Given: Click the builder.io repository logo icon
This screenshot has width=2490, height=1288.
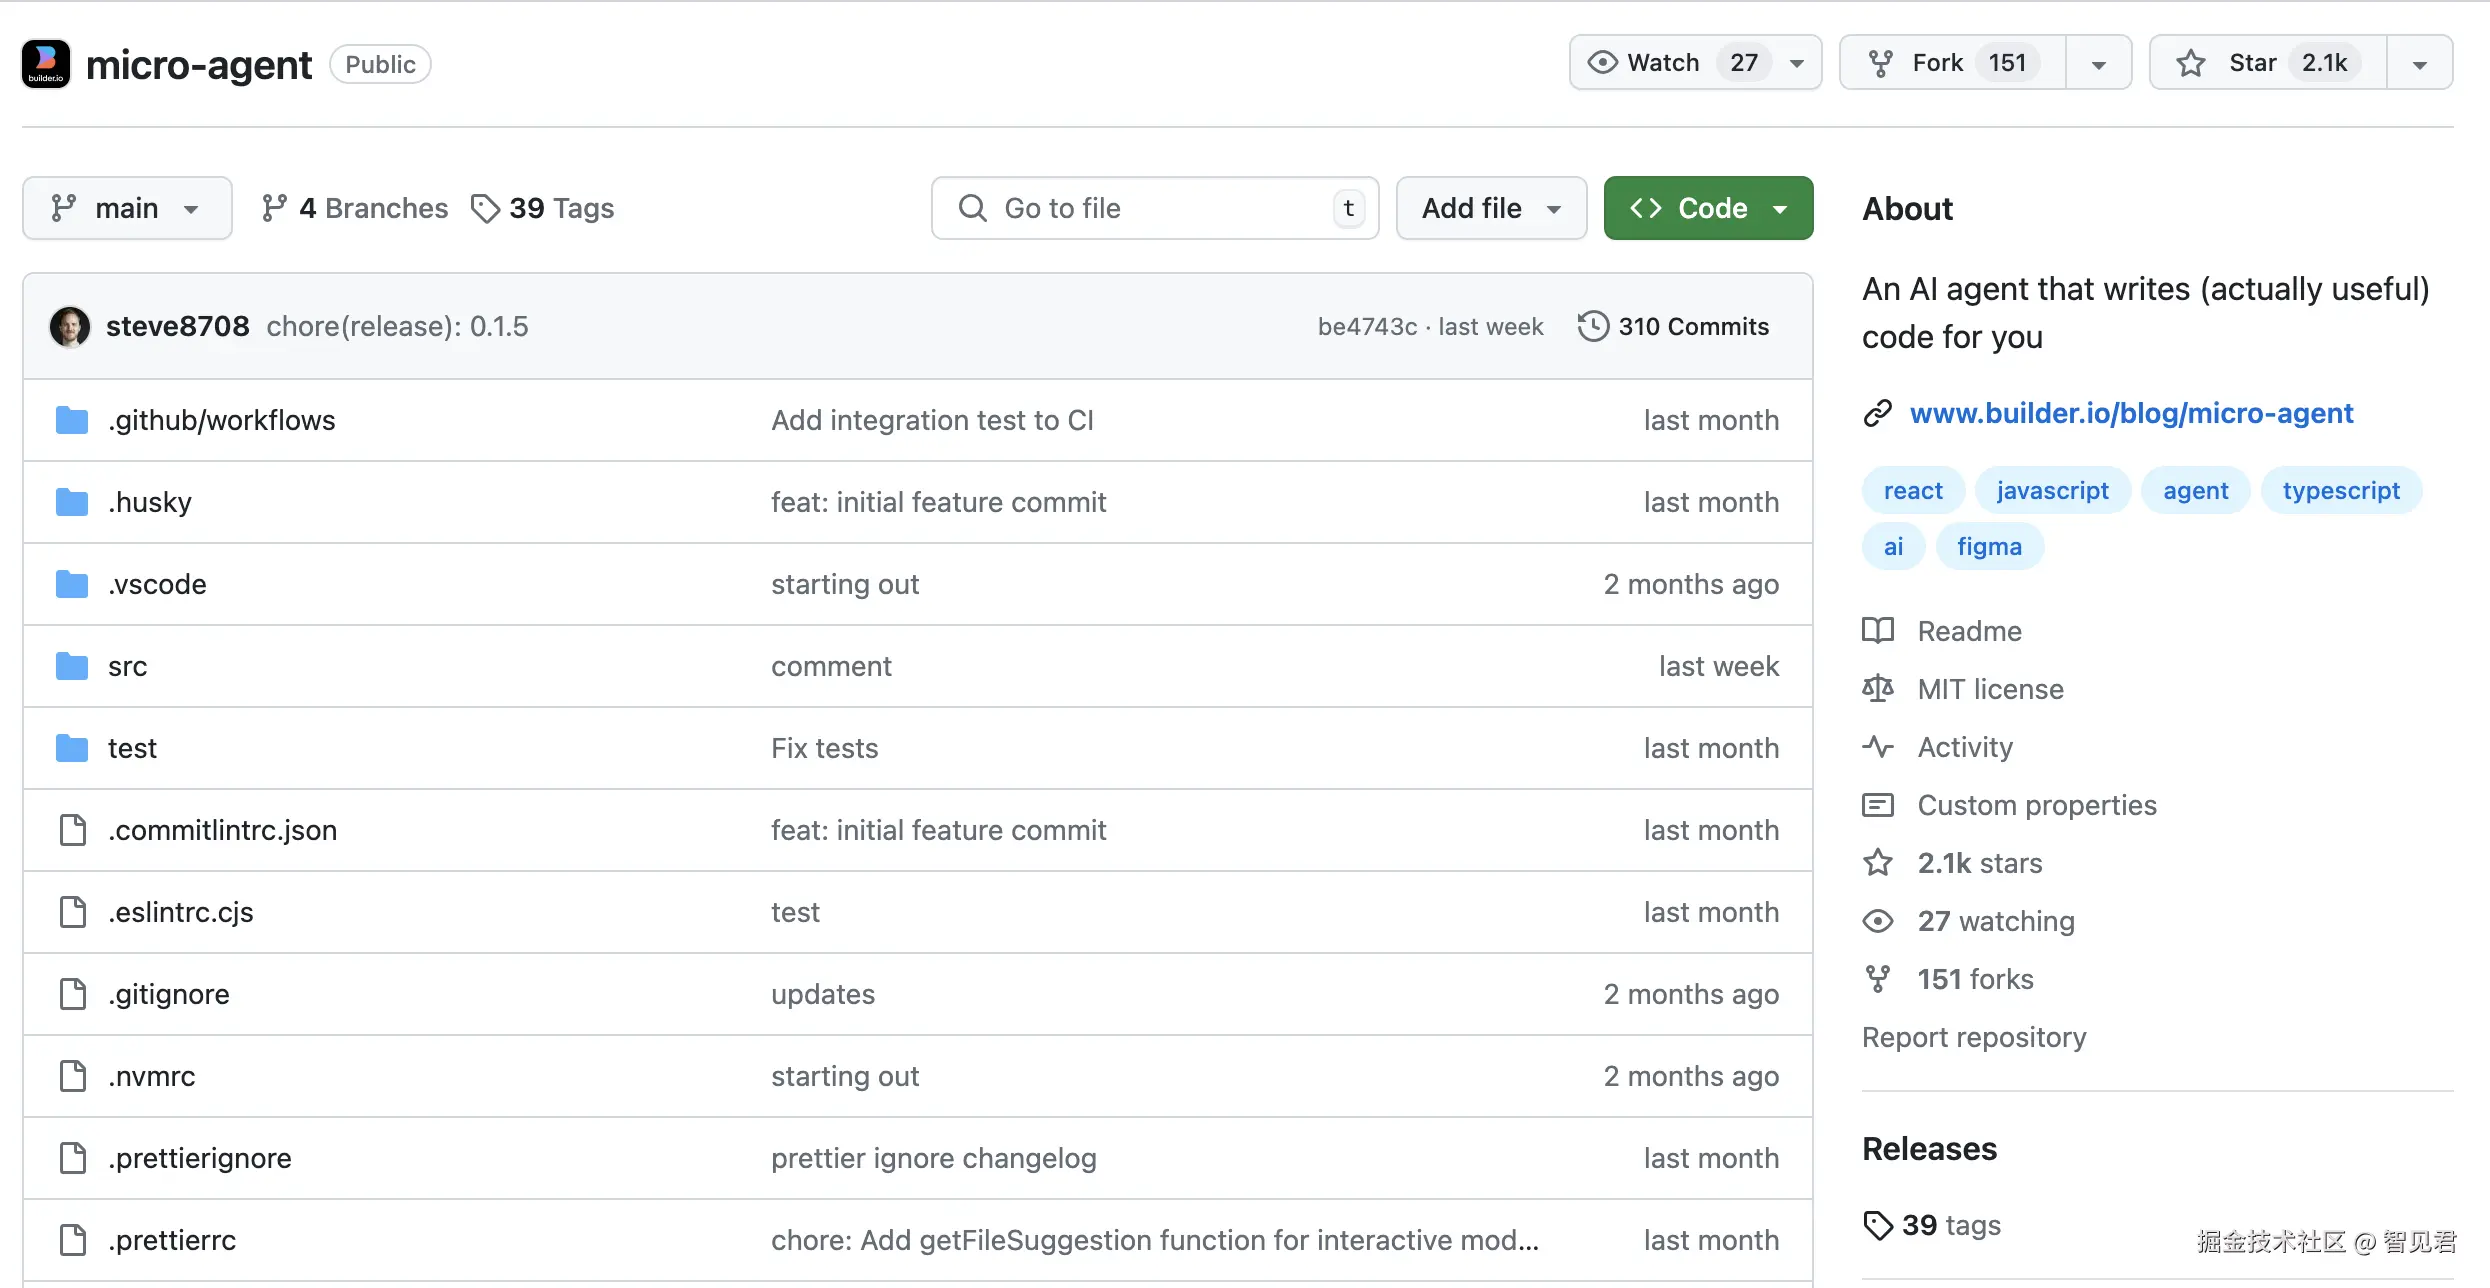Looking at the screenshot, I should (46, 64).
